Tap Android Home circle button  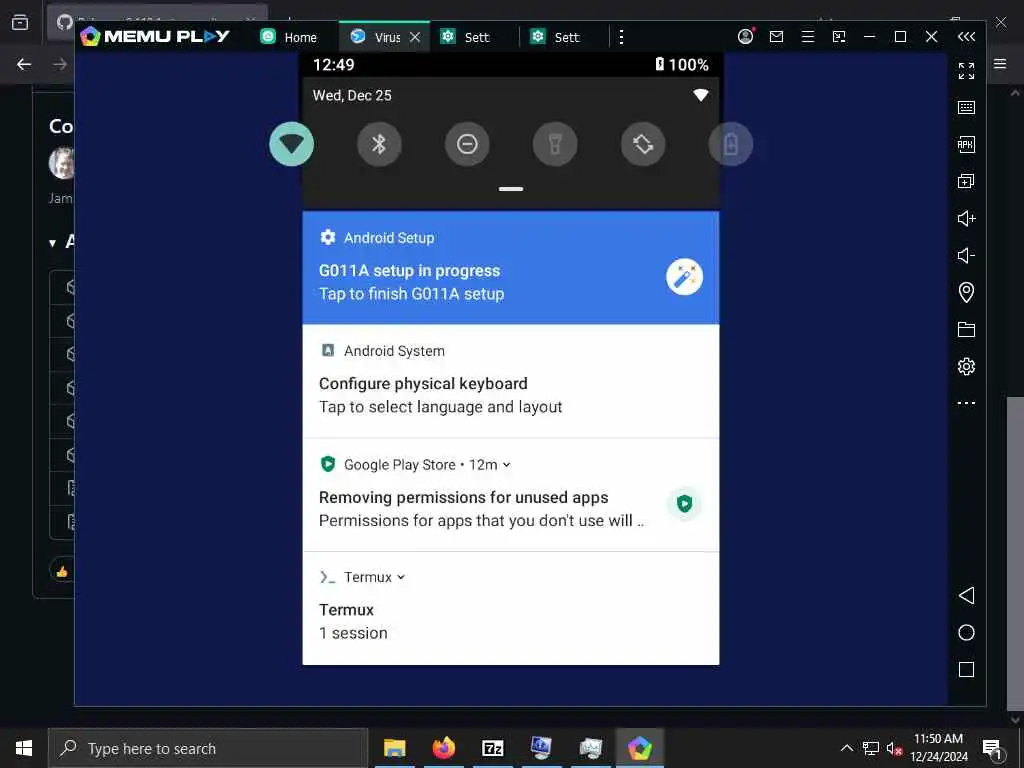click(x=967, y=632)
